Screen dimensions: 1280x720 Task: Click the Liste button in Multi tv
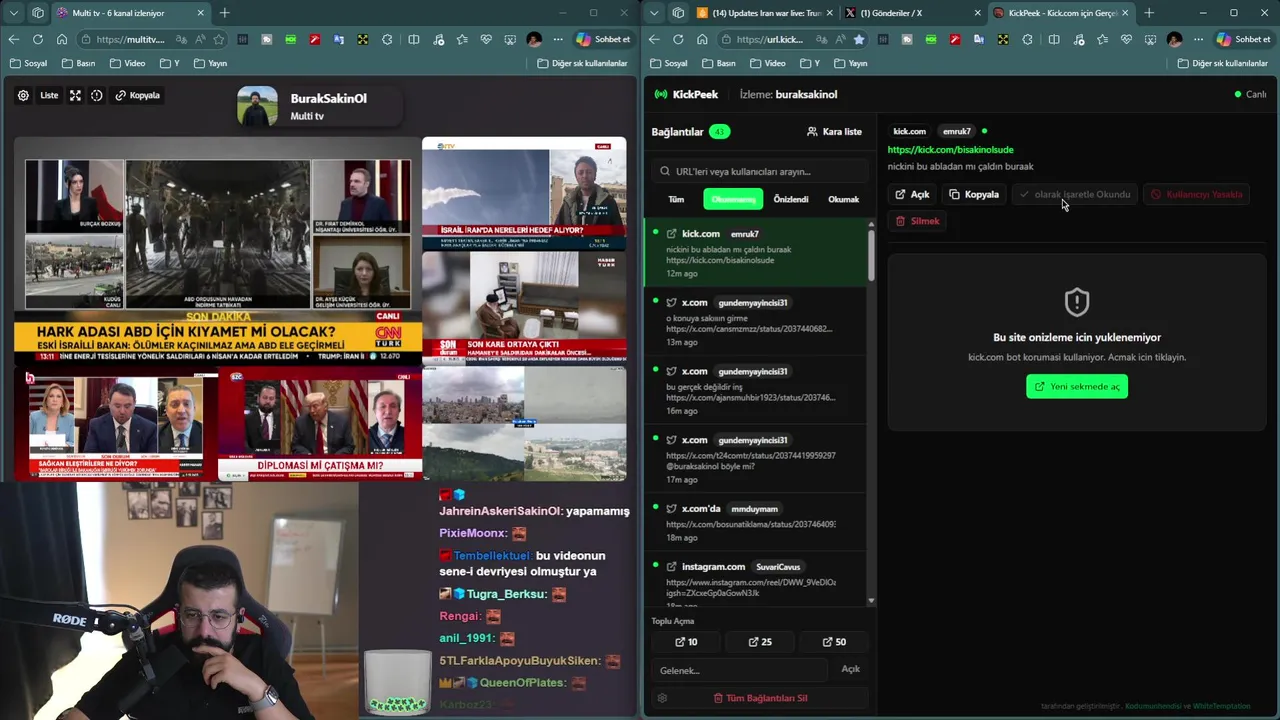(x=49, y=95)
